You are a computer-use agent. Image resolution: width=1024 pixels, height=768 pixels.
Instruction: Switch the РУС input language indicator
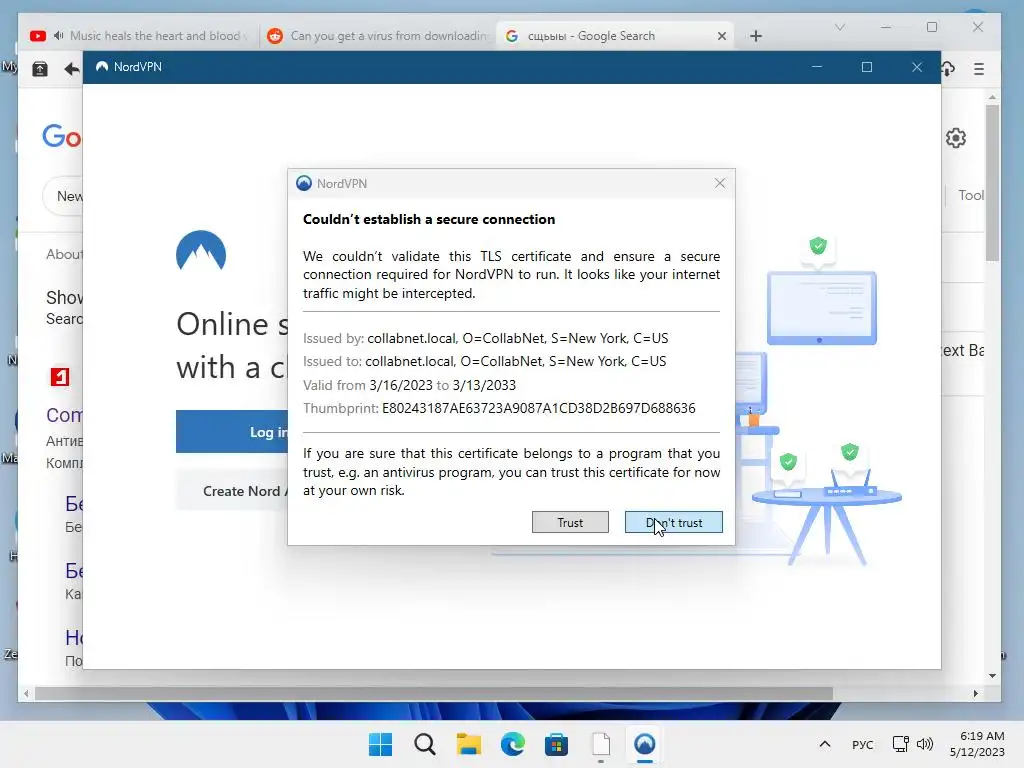coord(862,744)
